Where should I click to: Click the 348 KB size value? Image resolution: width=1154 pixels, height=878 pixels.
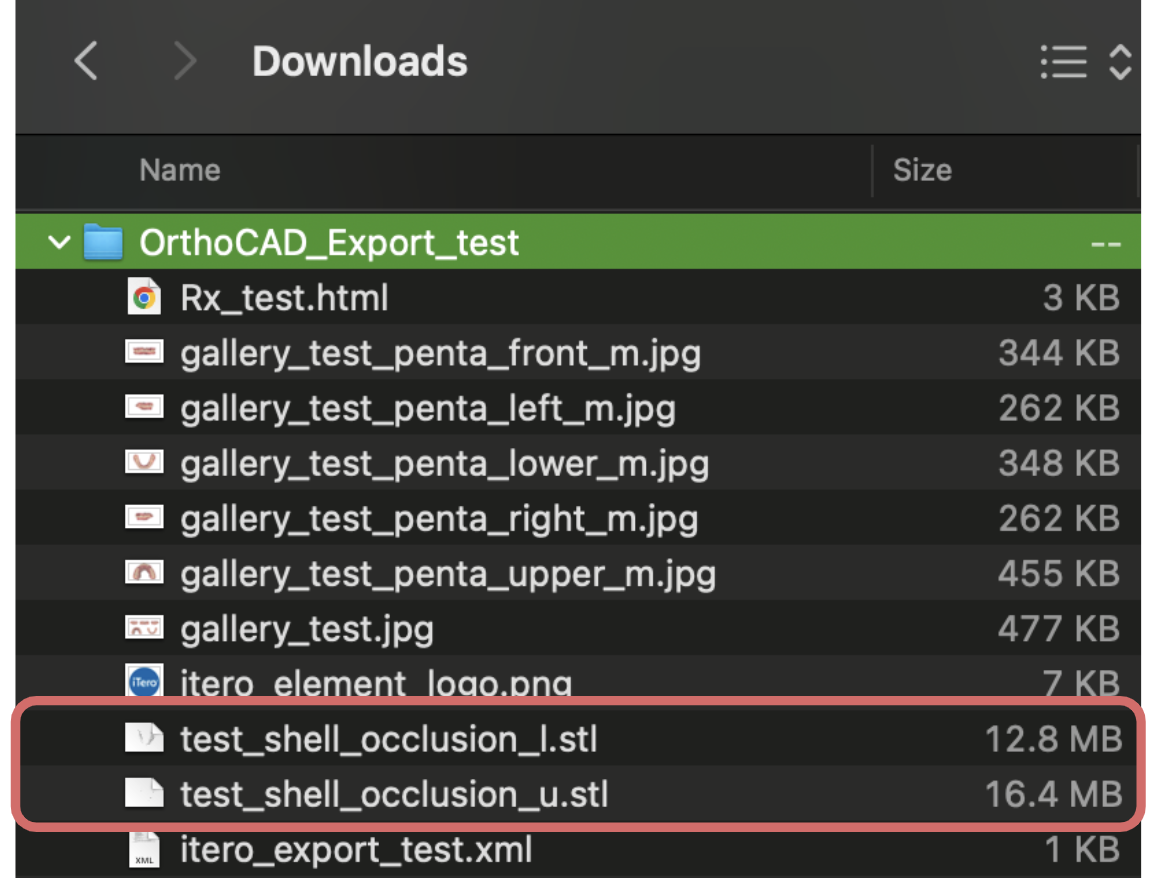pos(1059,464)
